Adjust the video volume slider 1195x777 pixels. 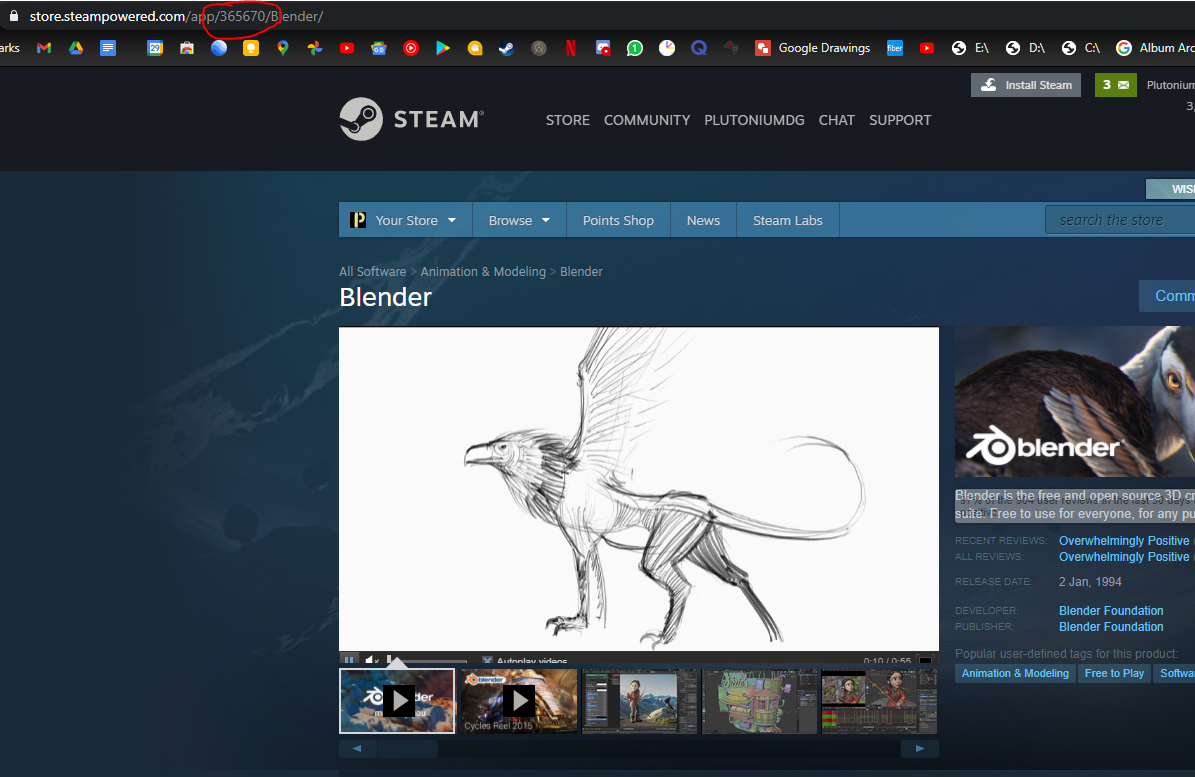[428, 660]
